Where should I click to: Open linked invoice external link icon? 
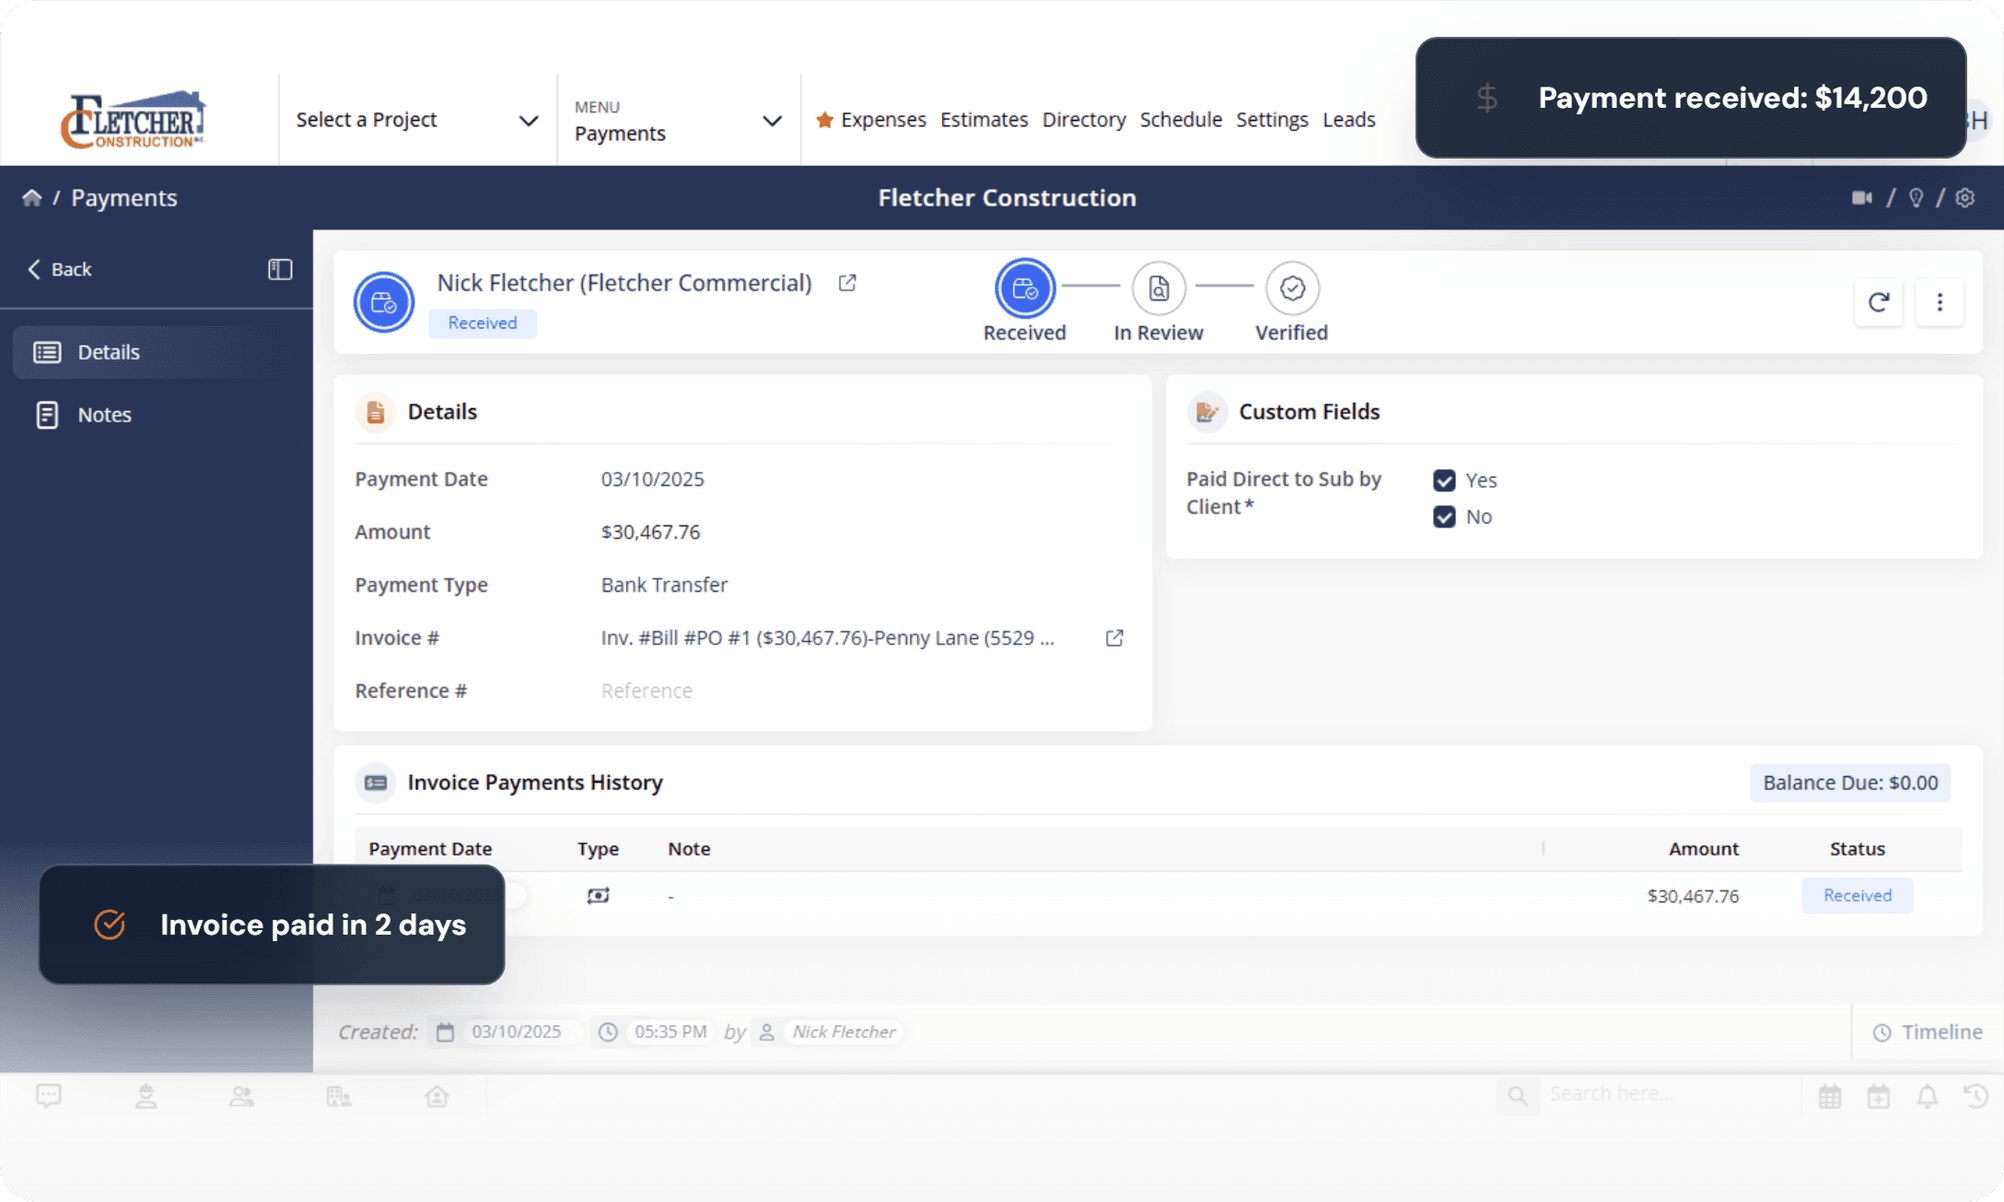[x=1114, y=638]
